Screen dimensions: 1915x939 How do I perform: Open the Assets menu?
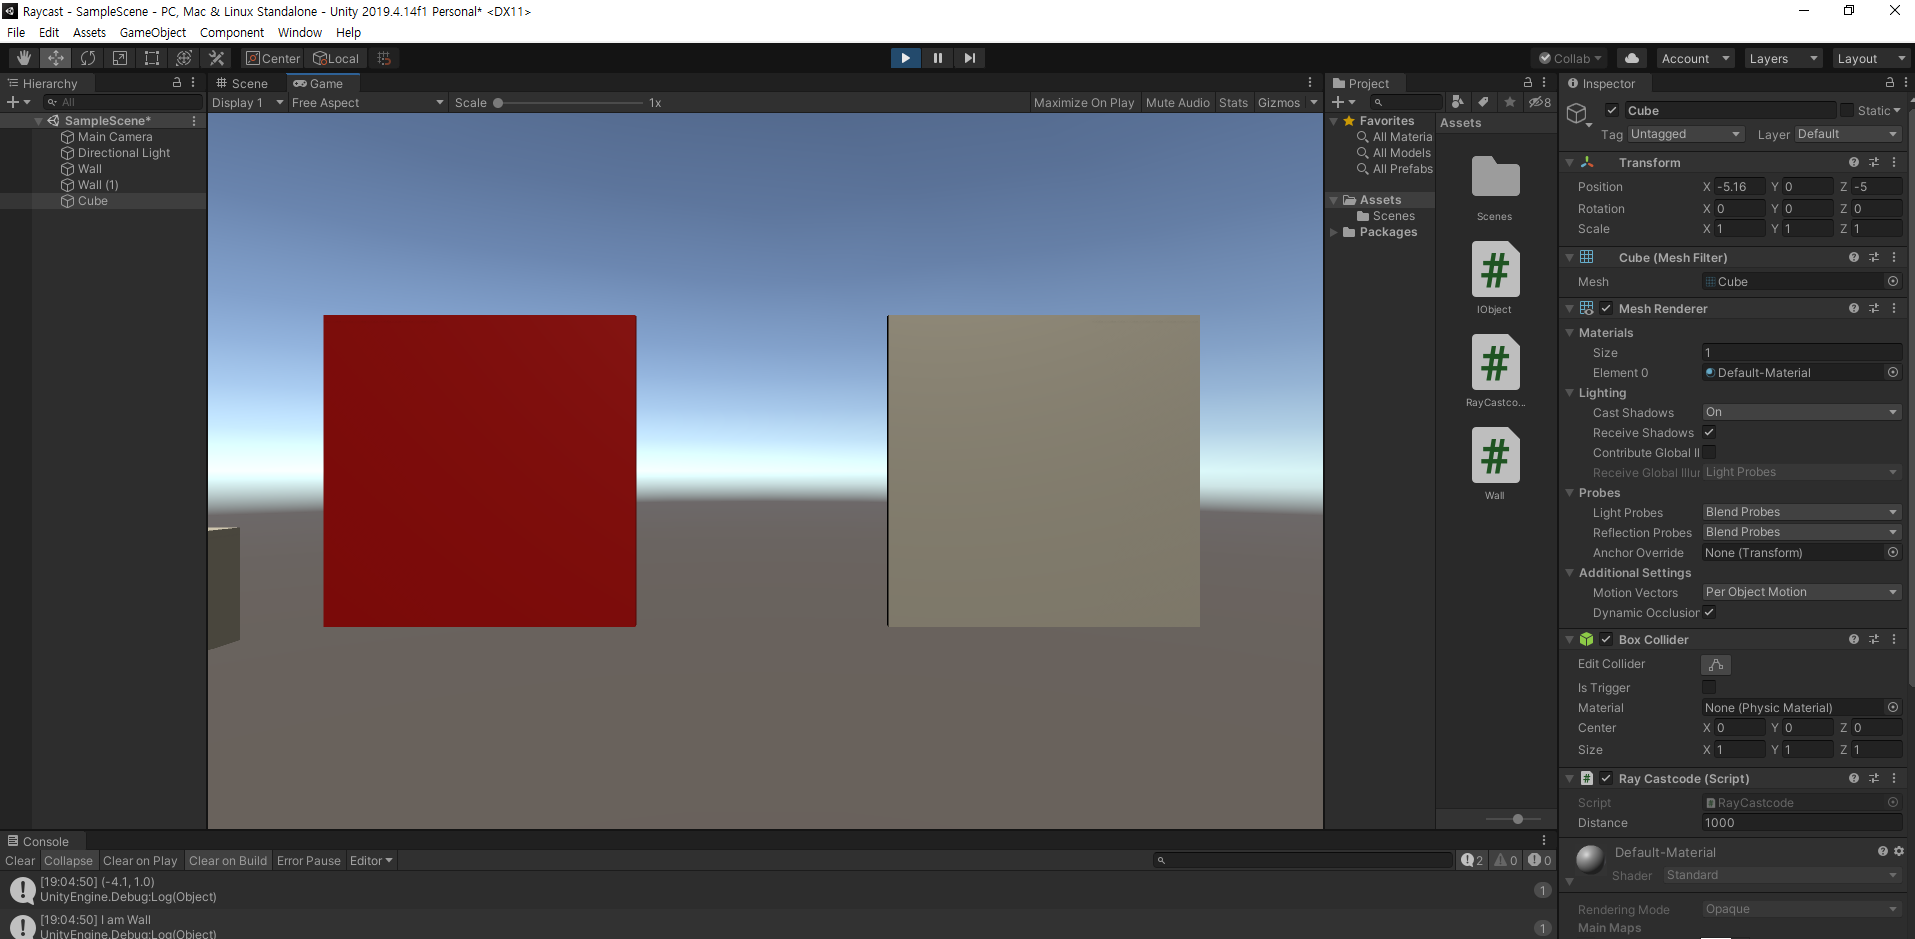(x=89, y=32)
